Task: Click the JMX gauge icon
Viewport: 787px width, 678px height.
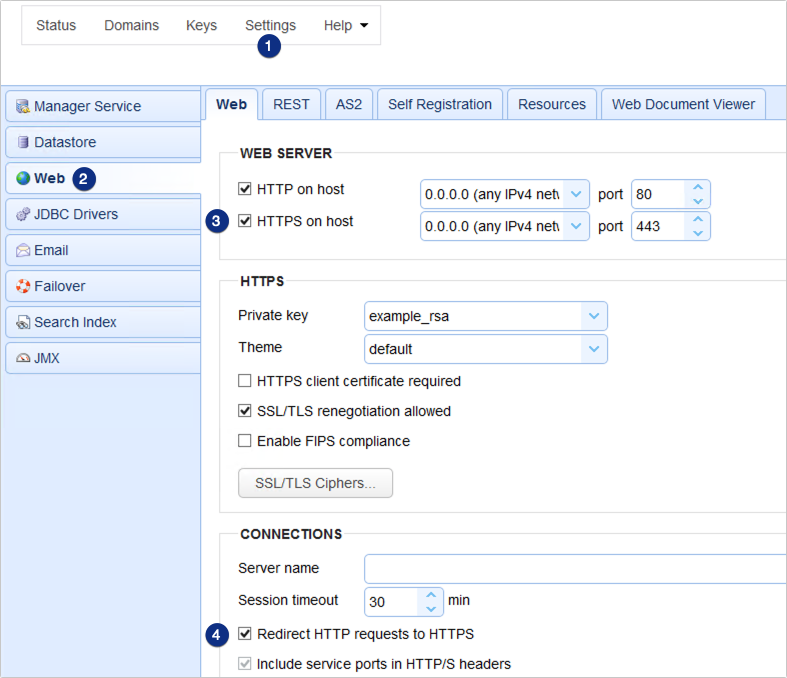Action: 22,358
